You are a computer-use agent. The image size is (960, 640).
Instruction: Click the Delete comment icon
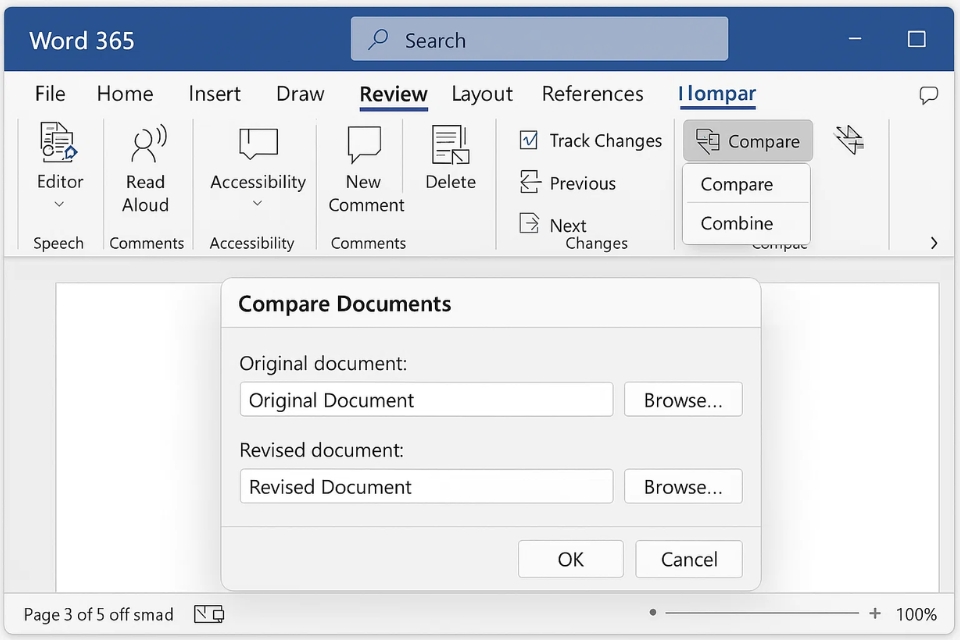click(450, 144)
